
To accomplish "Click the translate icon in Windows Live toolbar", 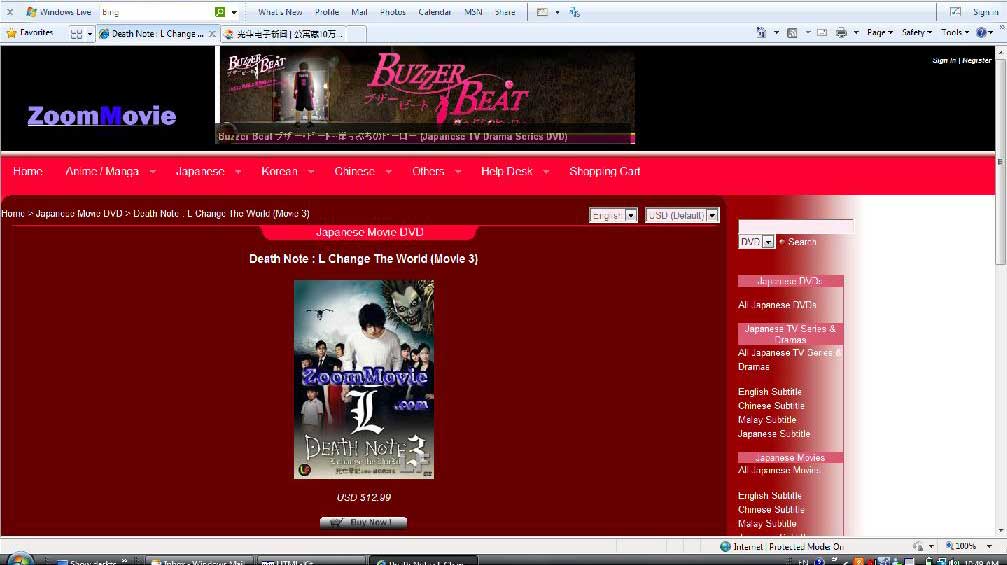I will 574,12.
